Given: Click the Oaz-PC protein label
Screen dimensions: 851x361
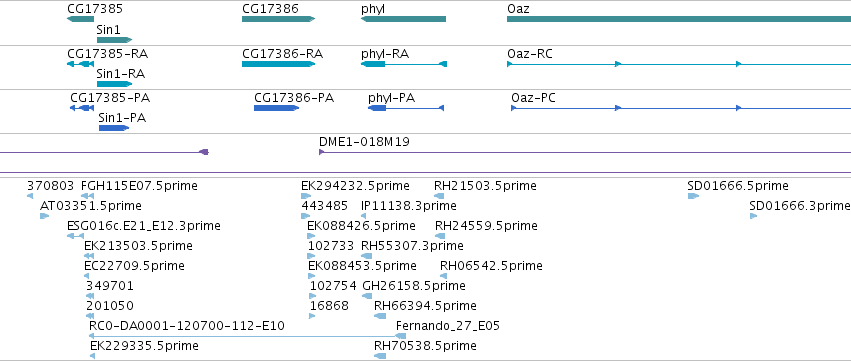Looking at the screenshot, I should [x=533, y=98].
